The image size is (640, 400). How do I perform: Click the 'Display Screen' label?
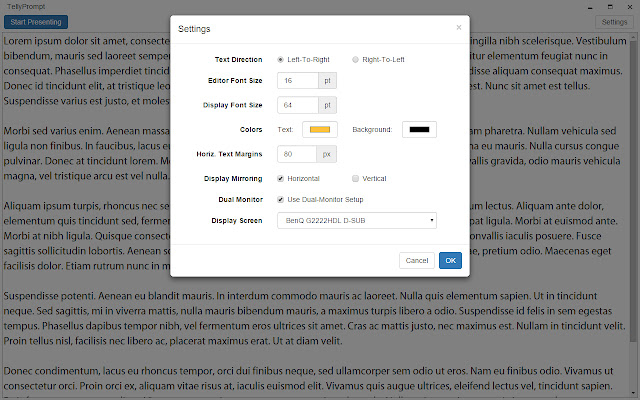tap(237, 220)
